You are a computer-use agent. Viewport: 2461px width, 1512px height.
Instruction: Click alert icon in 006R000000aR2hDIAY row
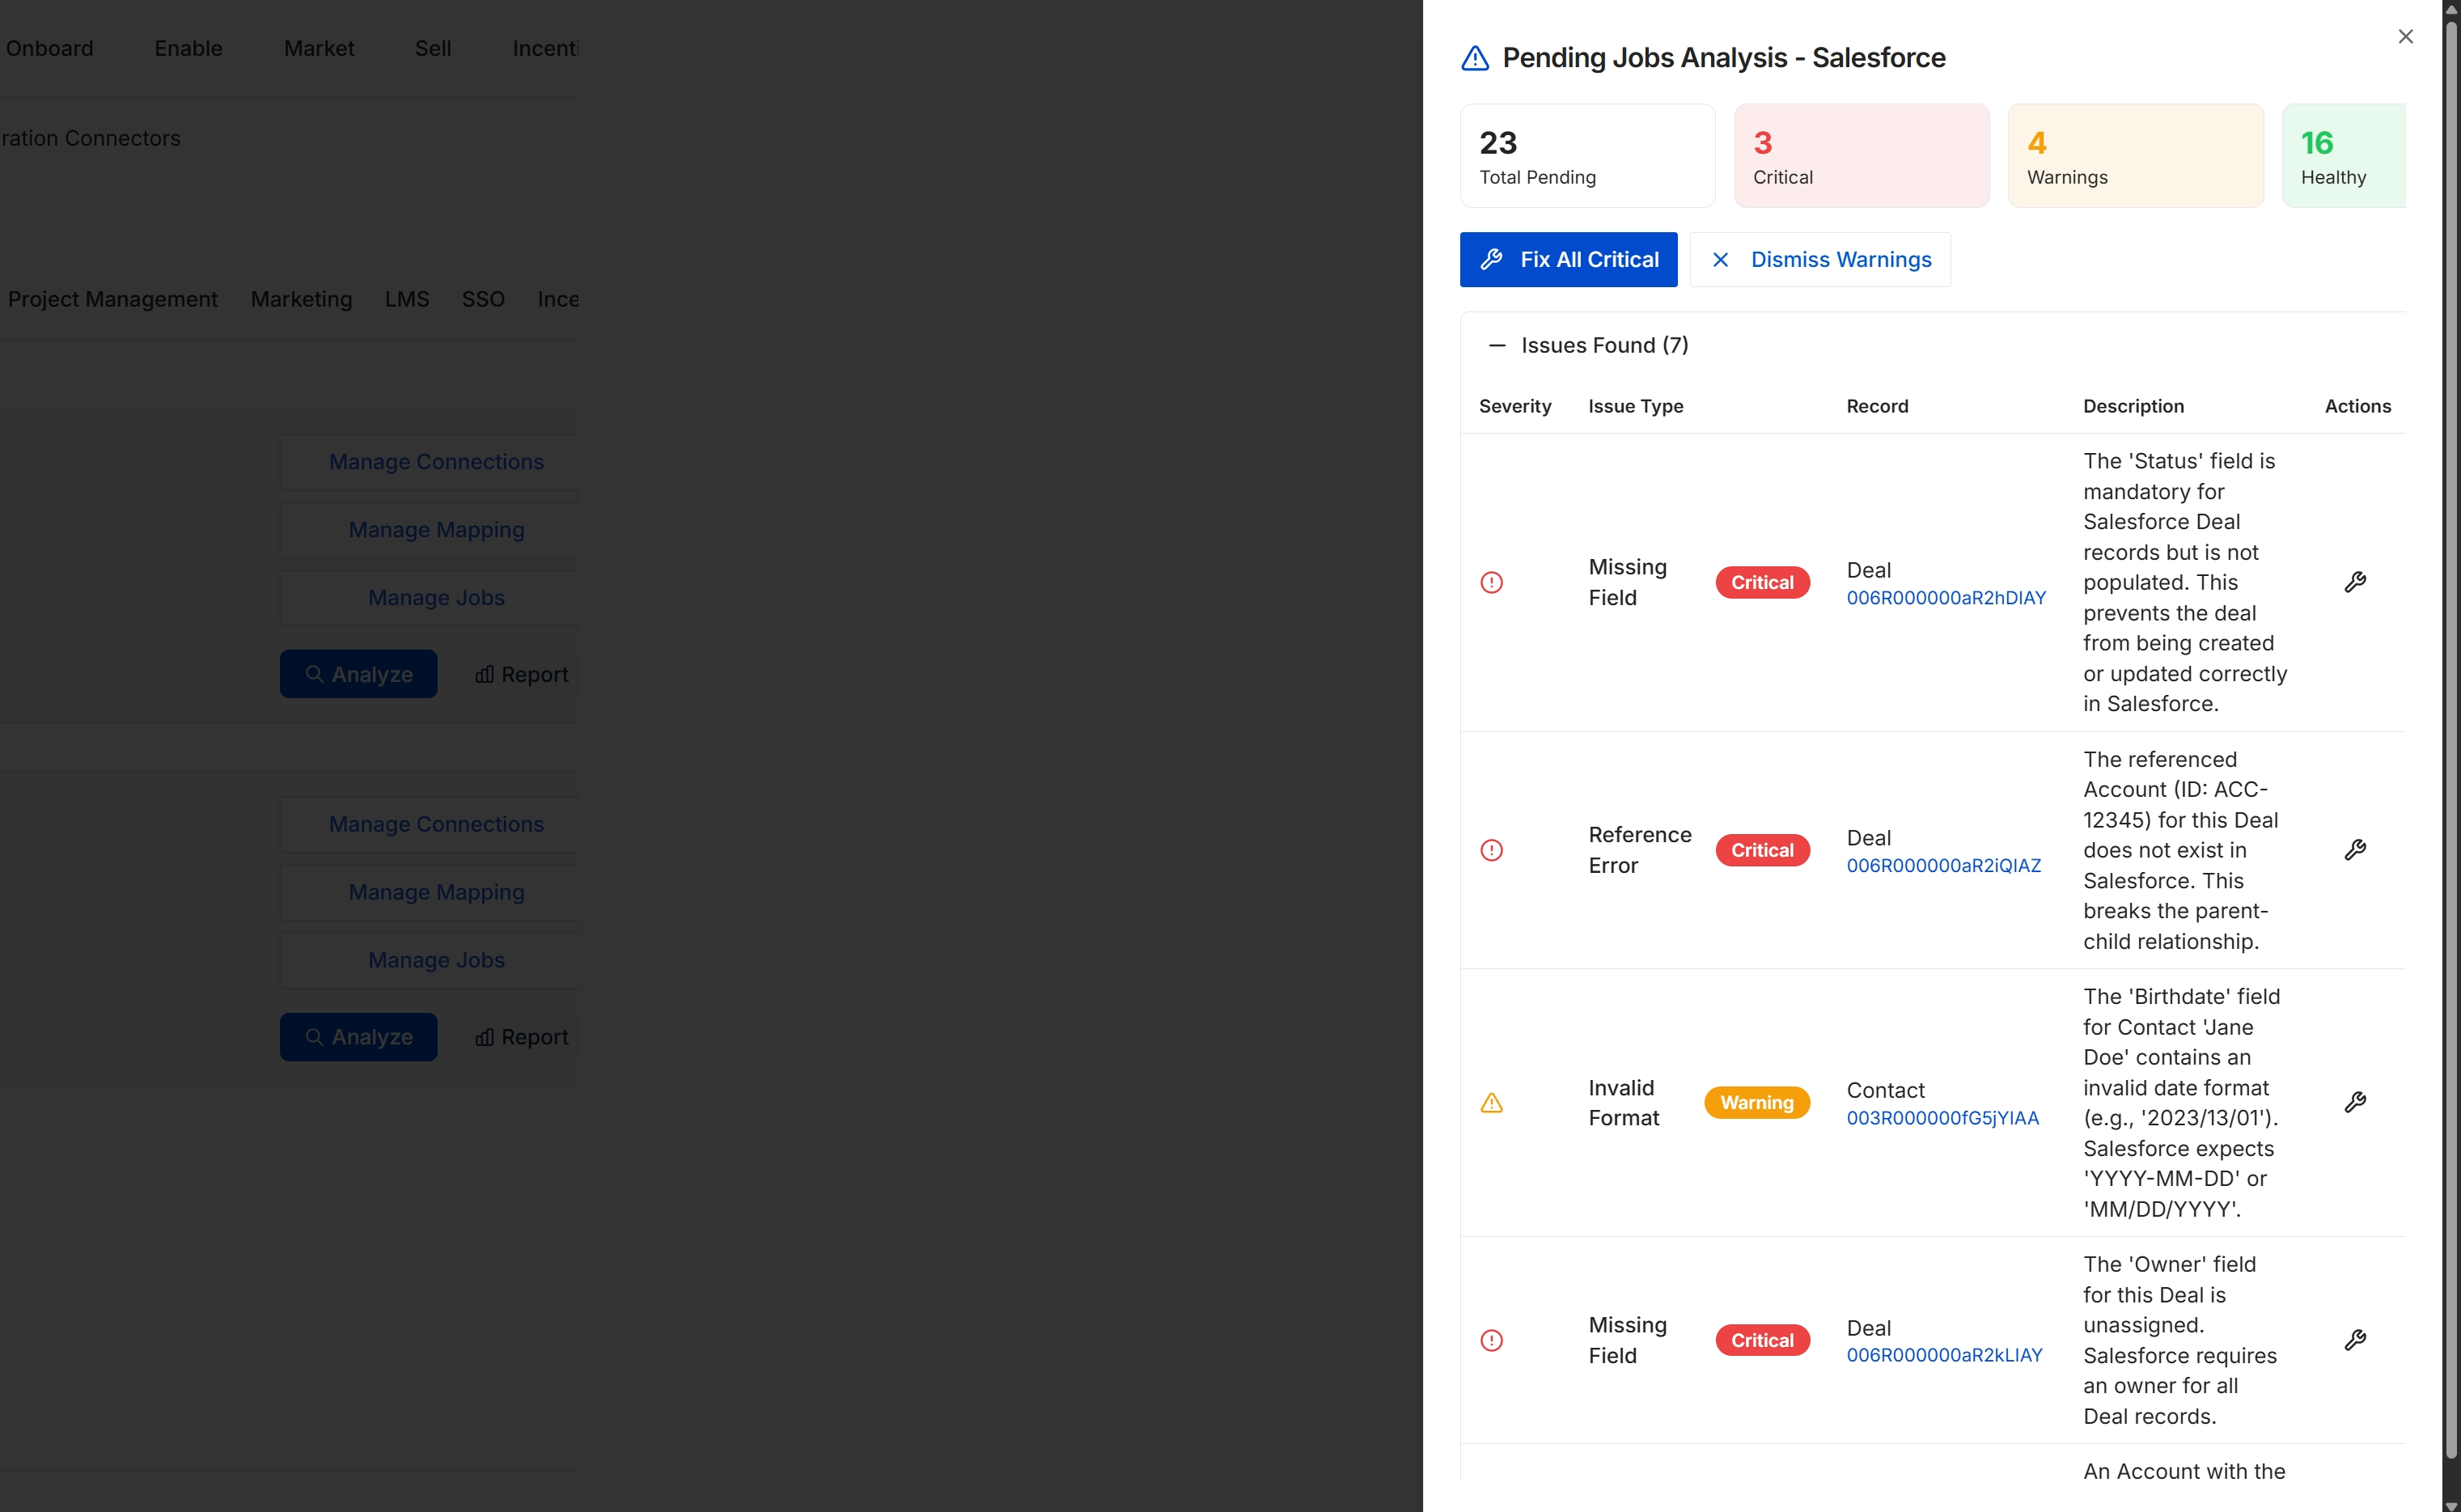coord(1491,582)
